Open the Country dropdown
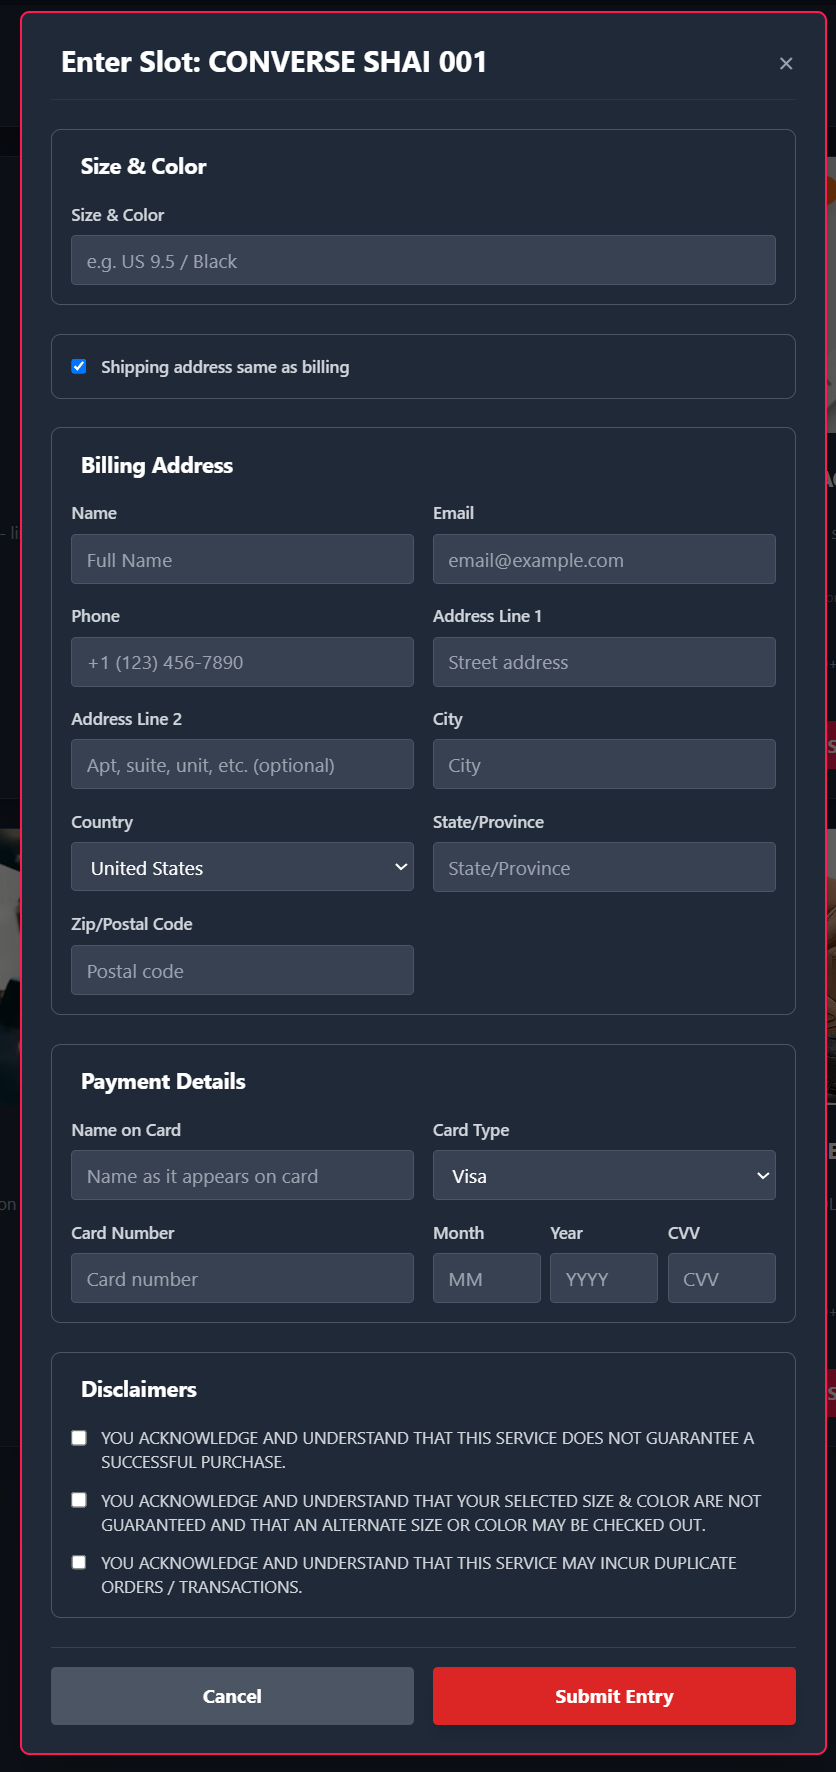The width and height of the screenshot is (836, 1772). [242, 867]
